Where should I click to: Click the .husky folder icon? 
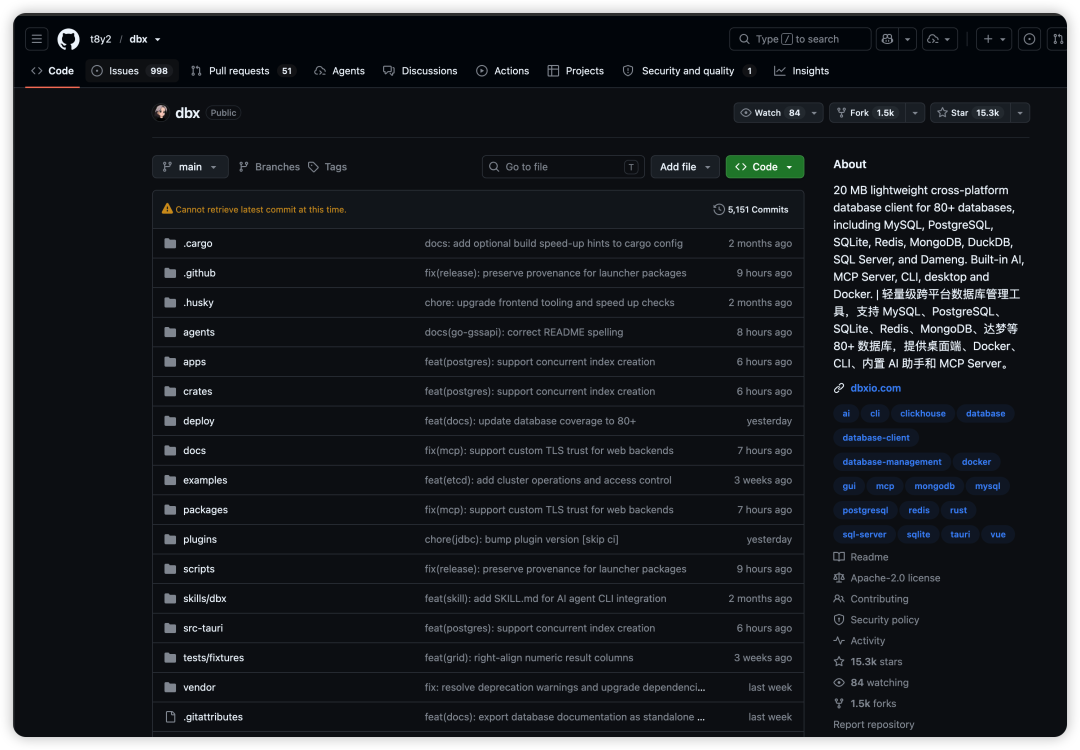tap(170, 302)
